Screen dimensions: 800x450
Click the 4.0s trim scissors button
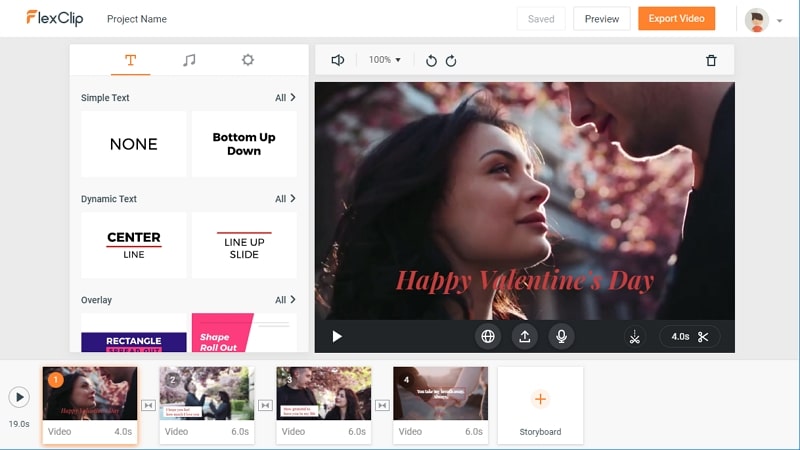[689, 337]
